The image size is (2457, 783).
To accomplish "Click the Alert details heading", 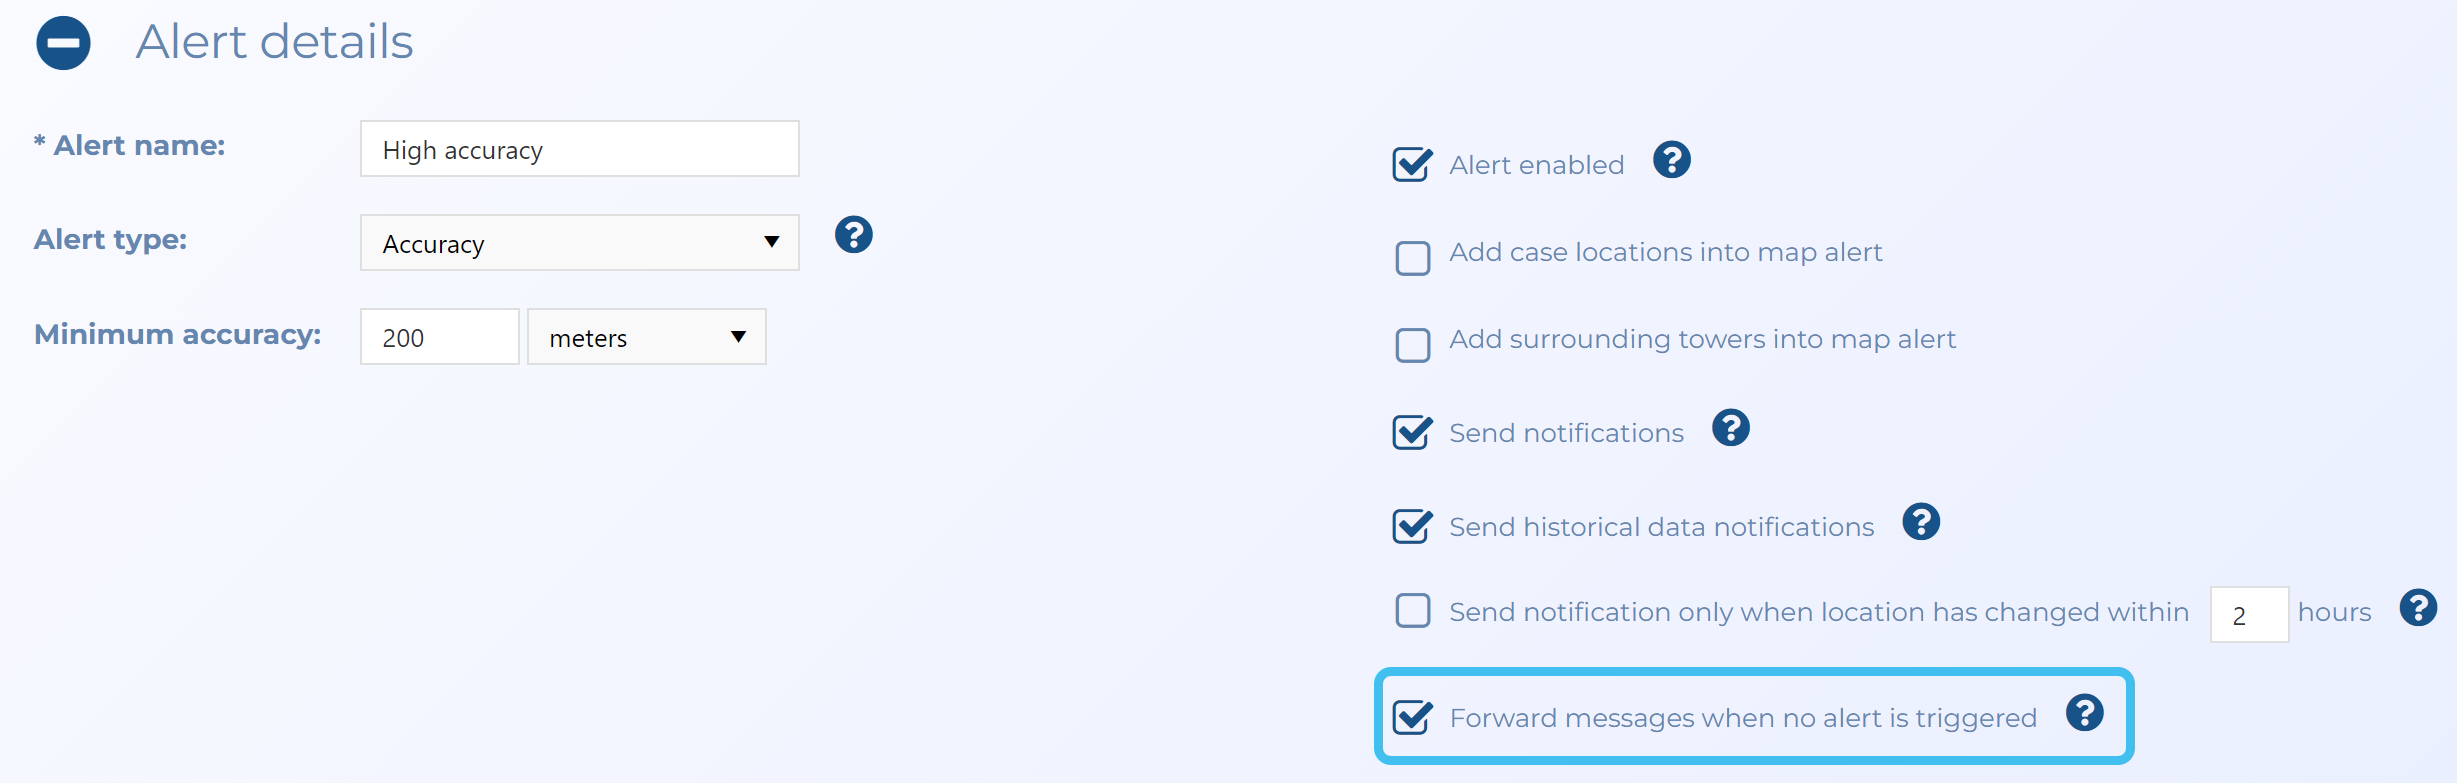I will pyautogui.click(x=274, y=42).
